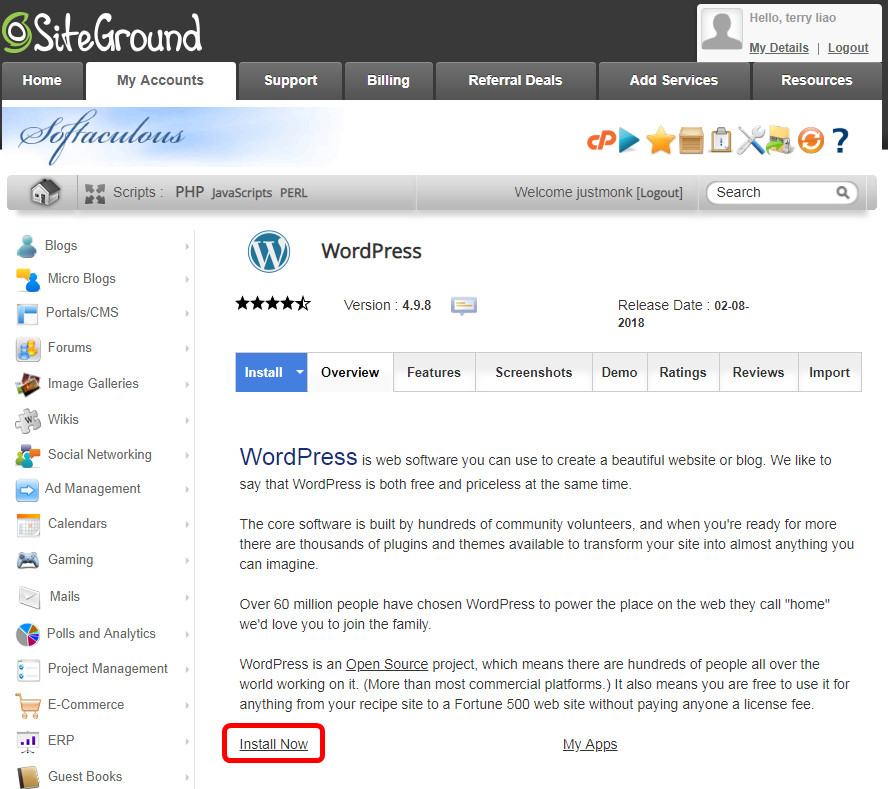The width and height of the screenshot is (888, 789).
Task: Open the Screenshots tab
Action: pos(533,372)
